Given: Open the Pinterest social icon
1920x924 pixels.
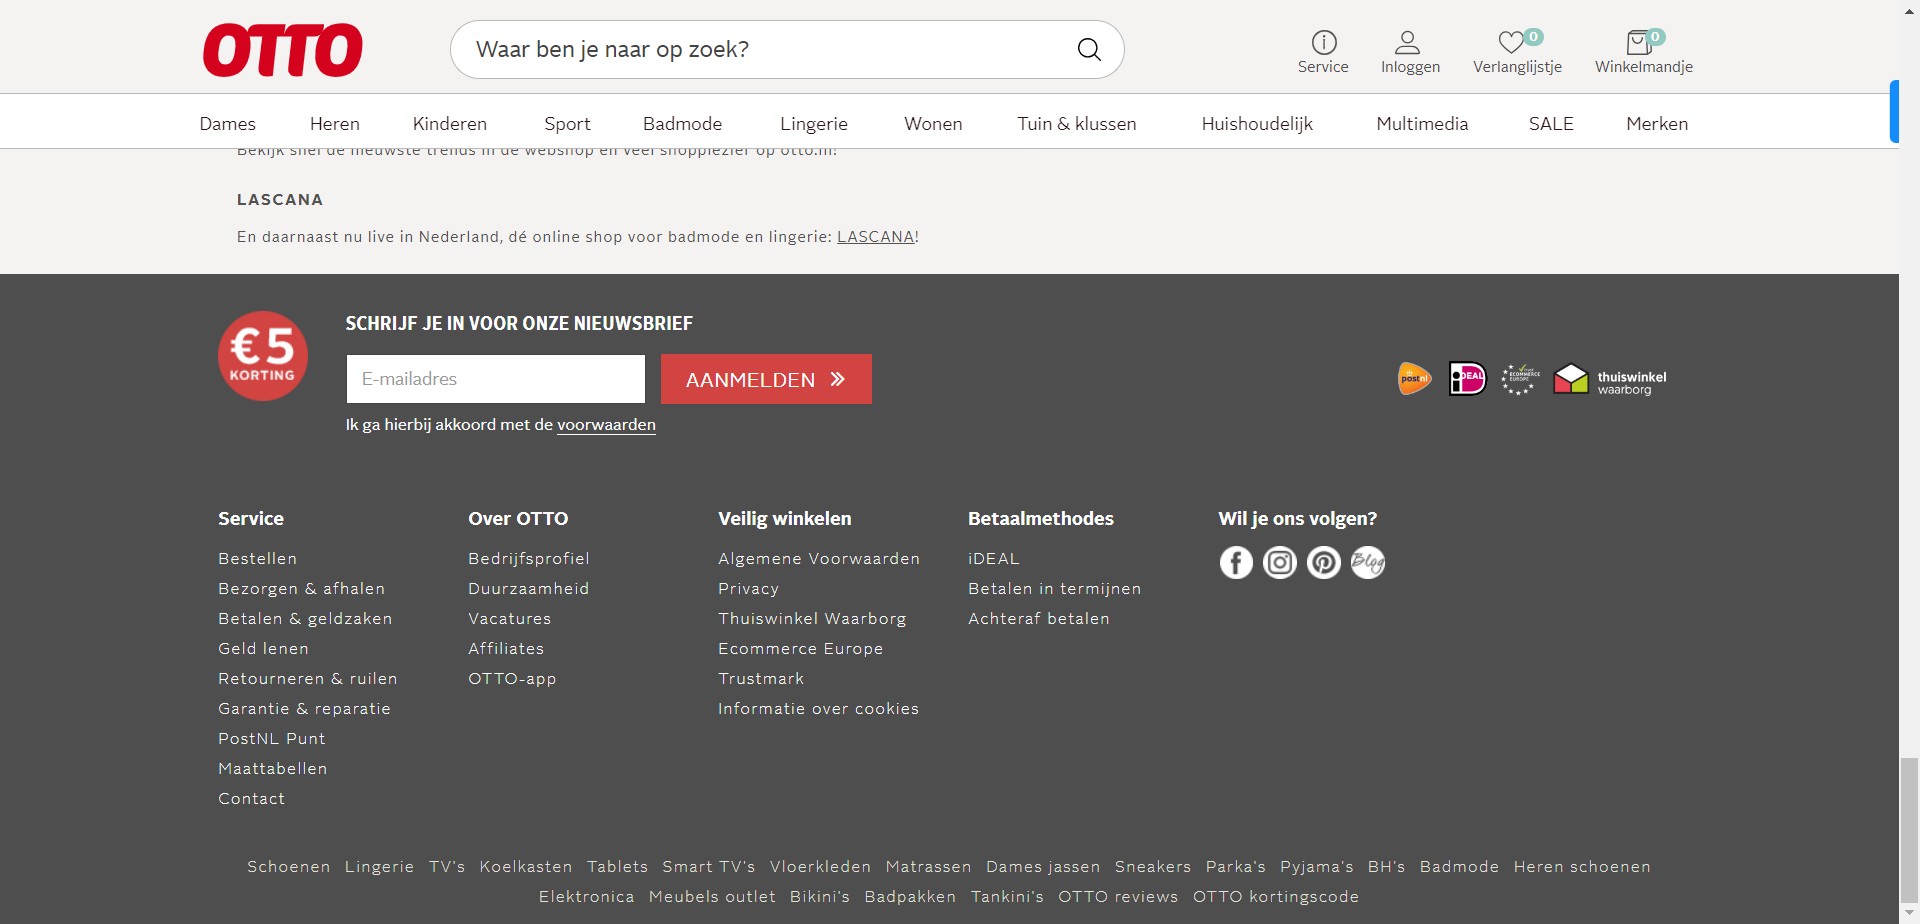Looking at the screenshot, I should pyautogui.click(x=1324, y=563).
